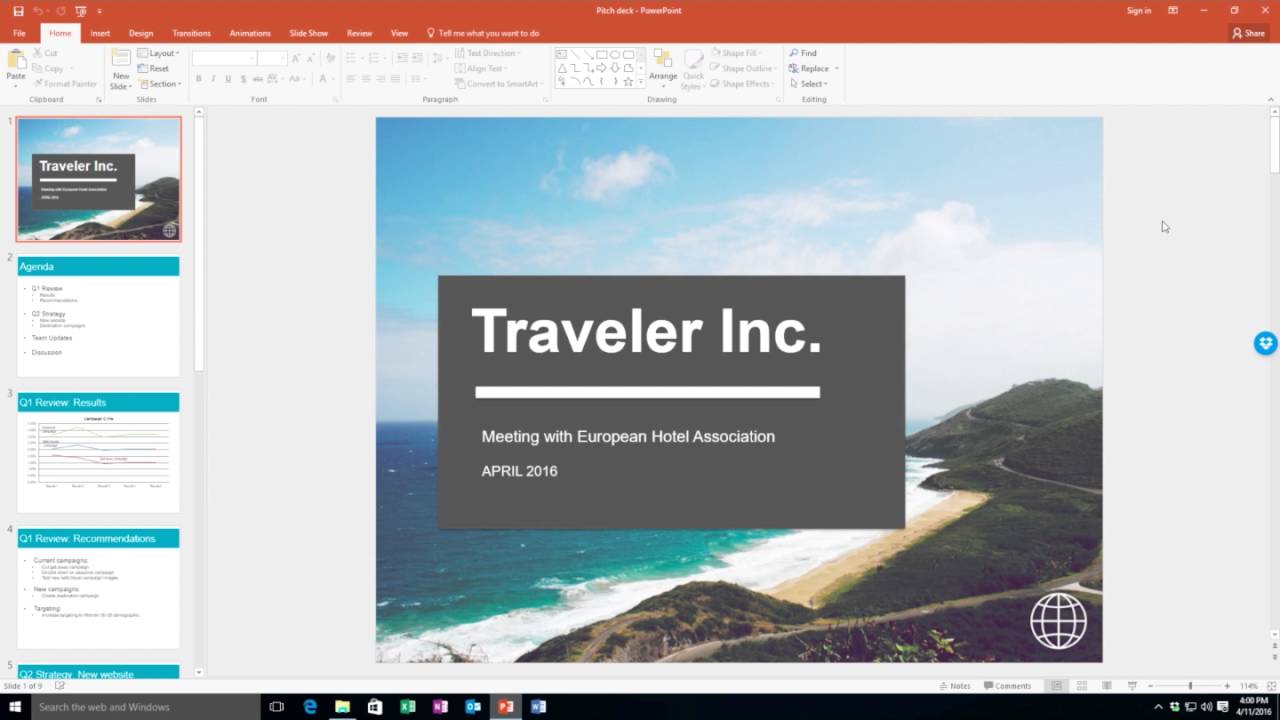Click the Notes button in status bar
1280x720 pixels.
click(x=954, y=686)
